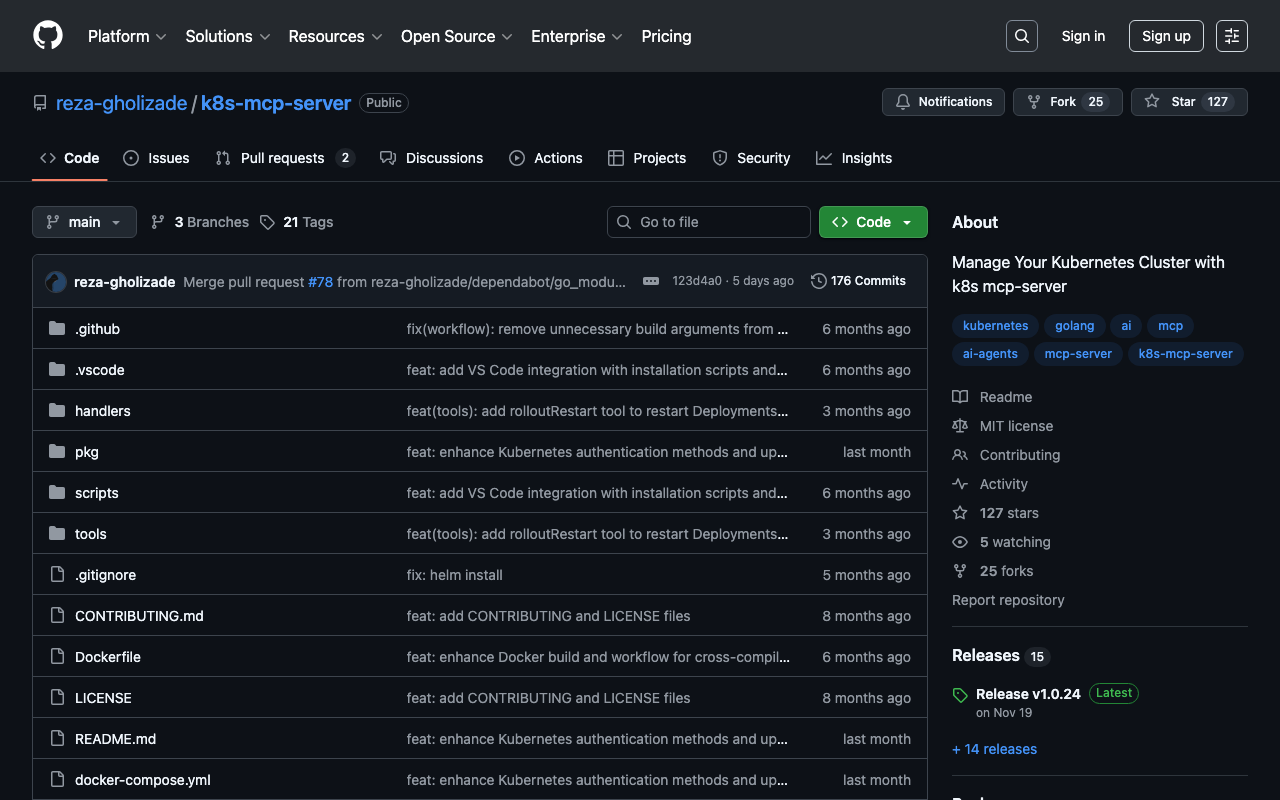Image resolution: width=1280 pixels, height=800 pixels.
Task: Click the Notifications bell button
Action: pyautogui.click(x=943, y=102)
